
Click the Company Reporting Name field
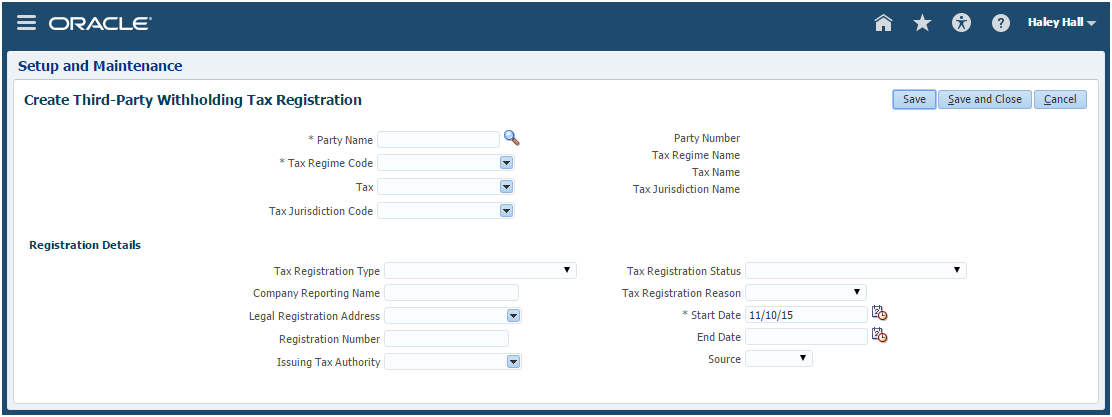451,293
